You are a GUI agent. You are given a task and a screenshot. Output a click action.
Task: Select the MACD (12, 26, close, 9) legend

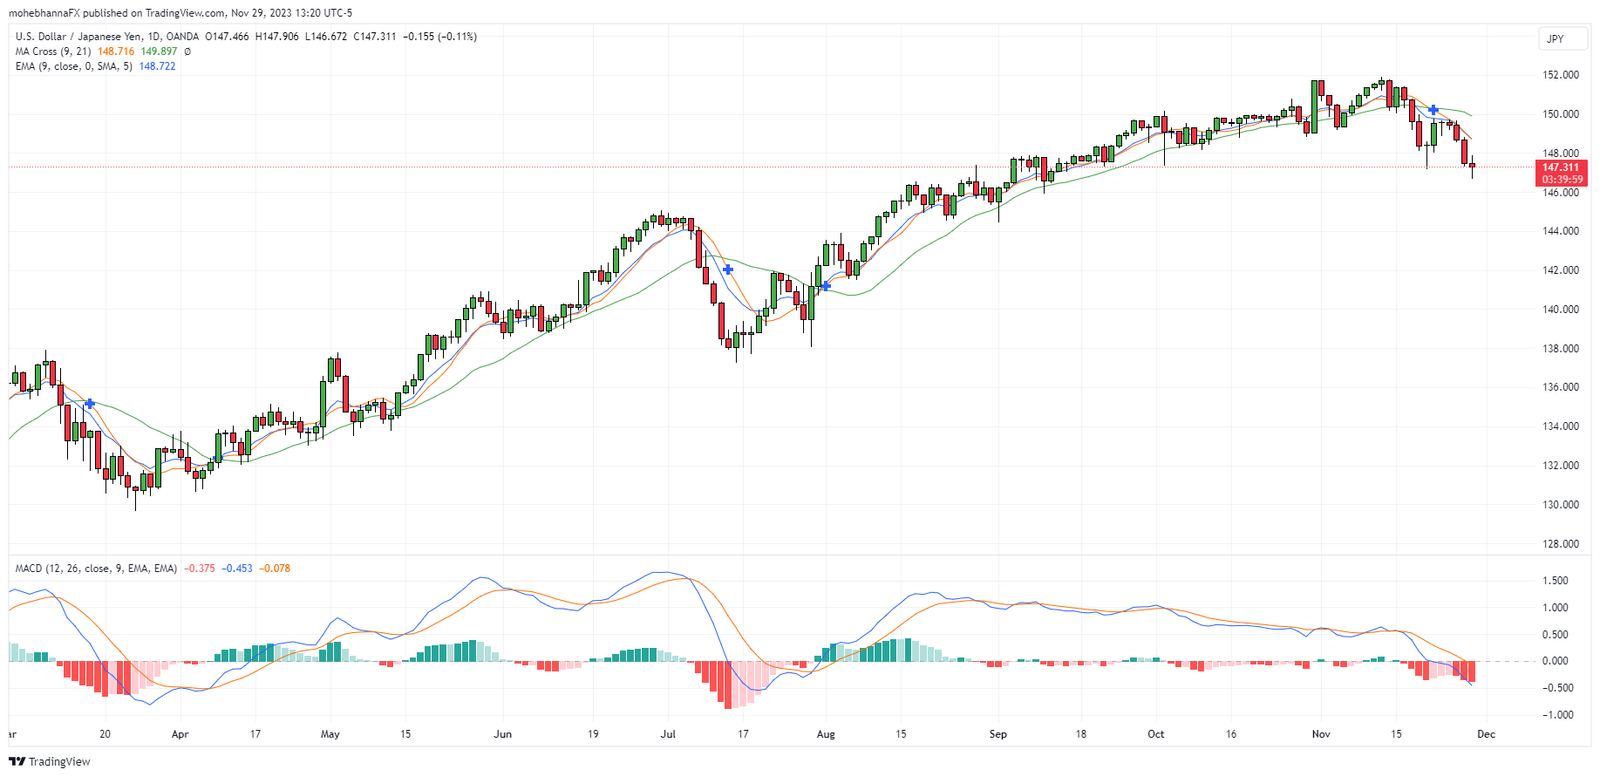[95, 568]
